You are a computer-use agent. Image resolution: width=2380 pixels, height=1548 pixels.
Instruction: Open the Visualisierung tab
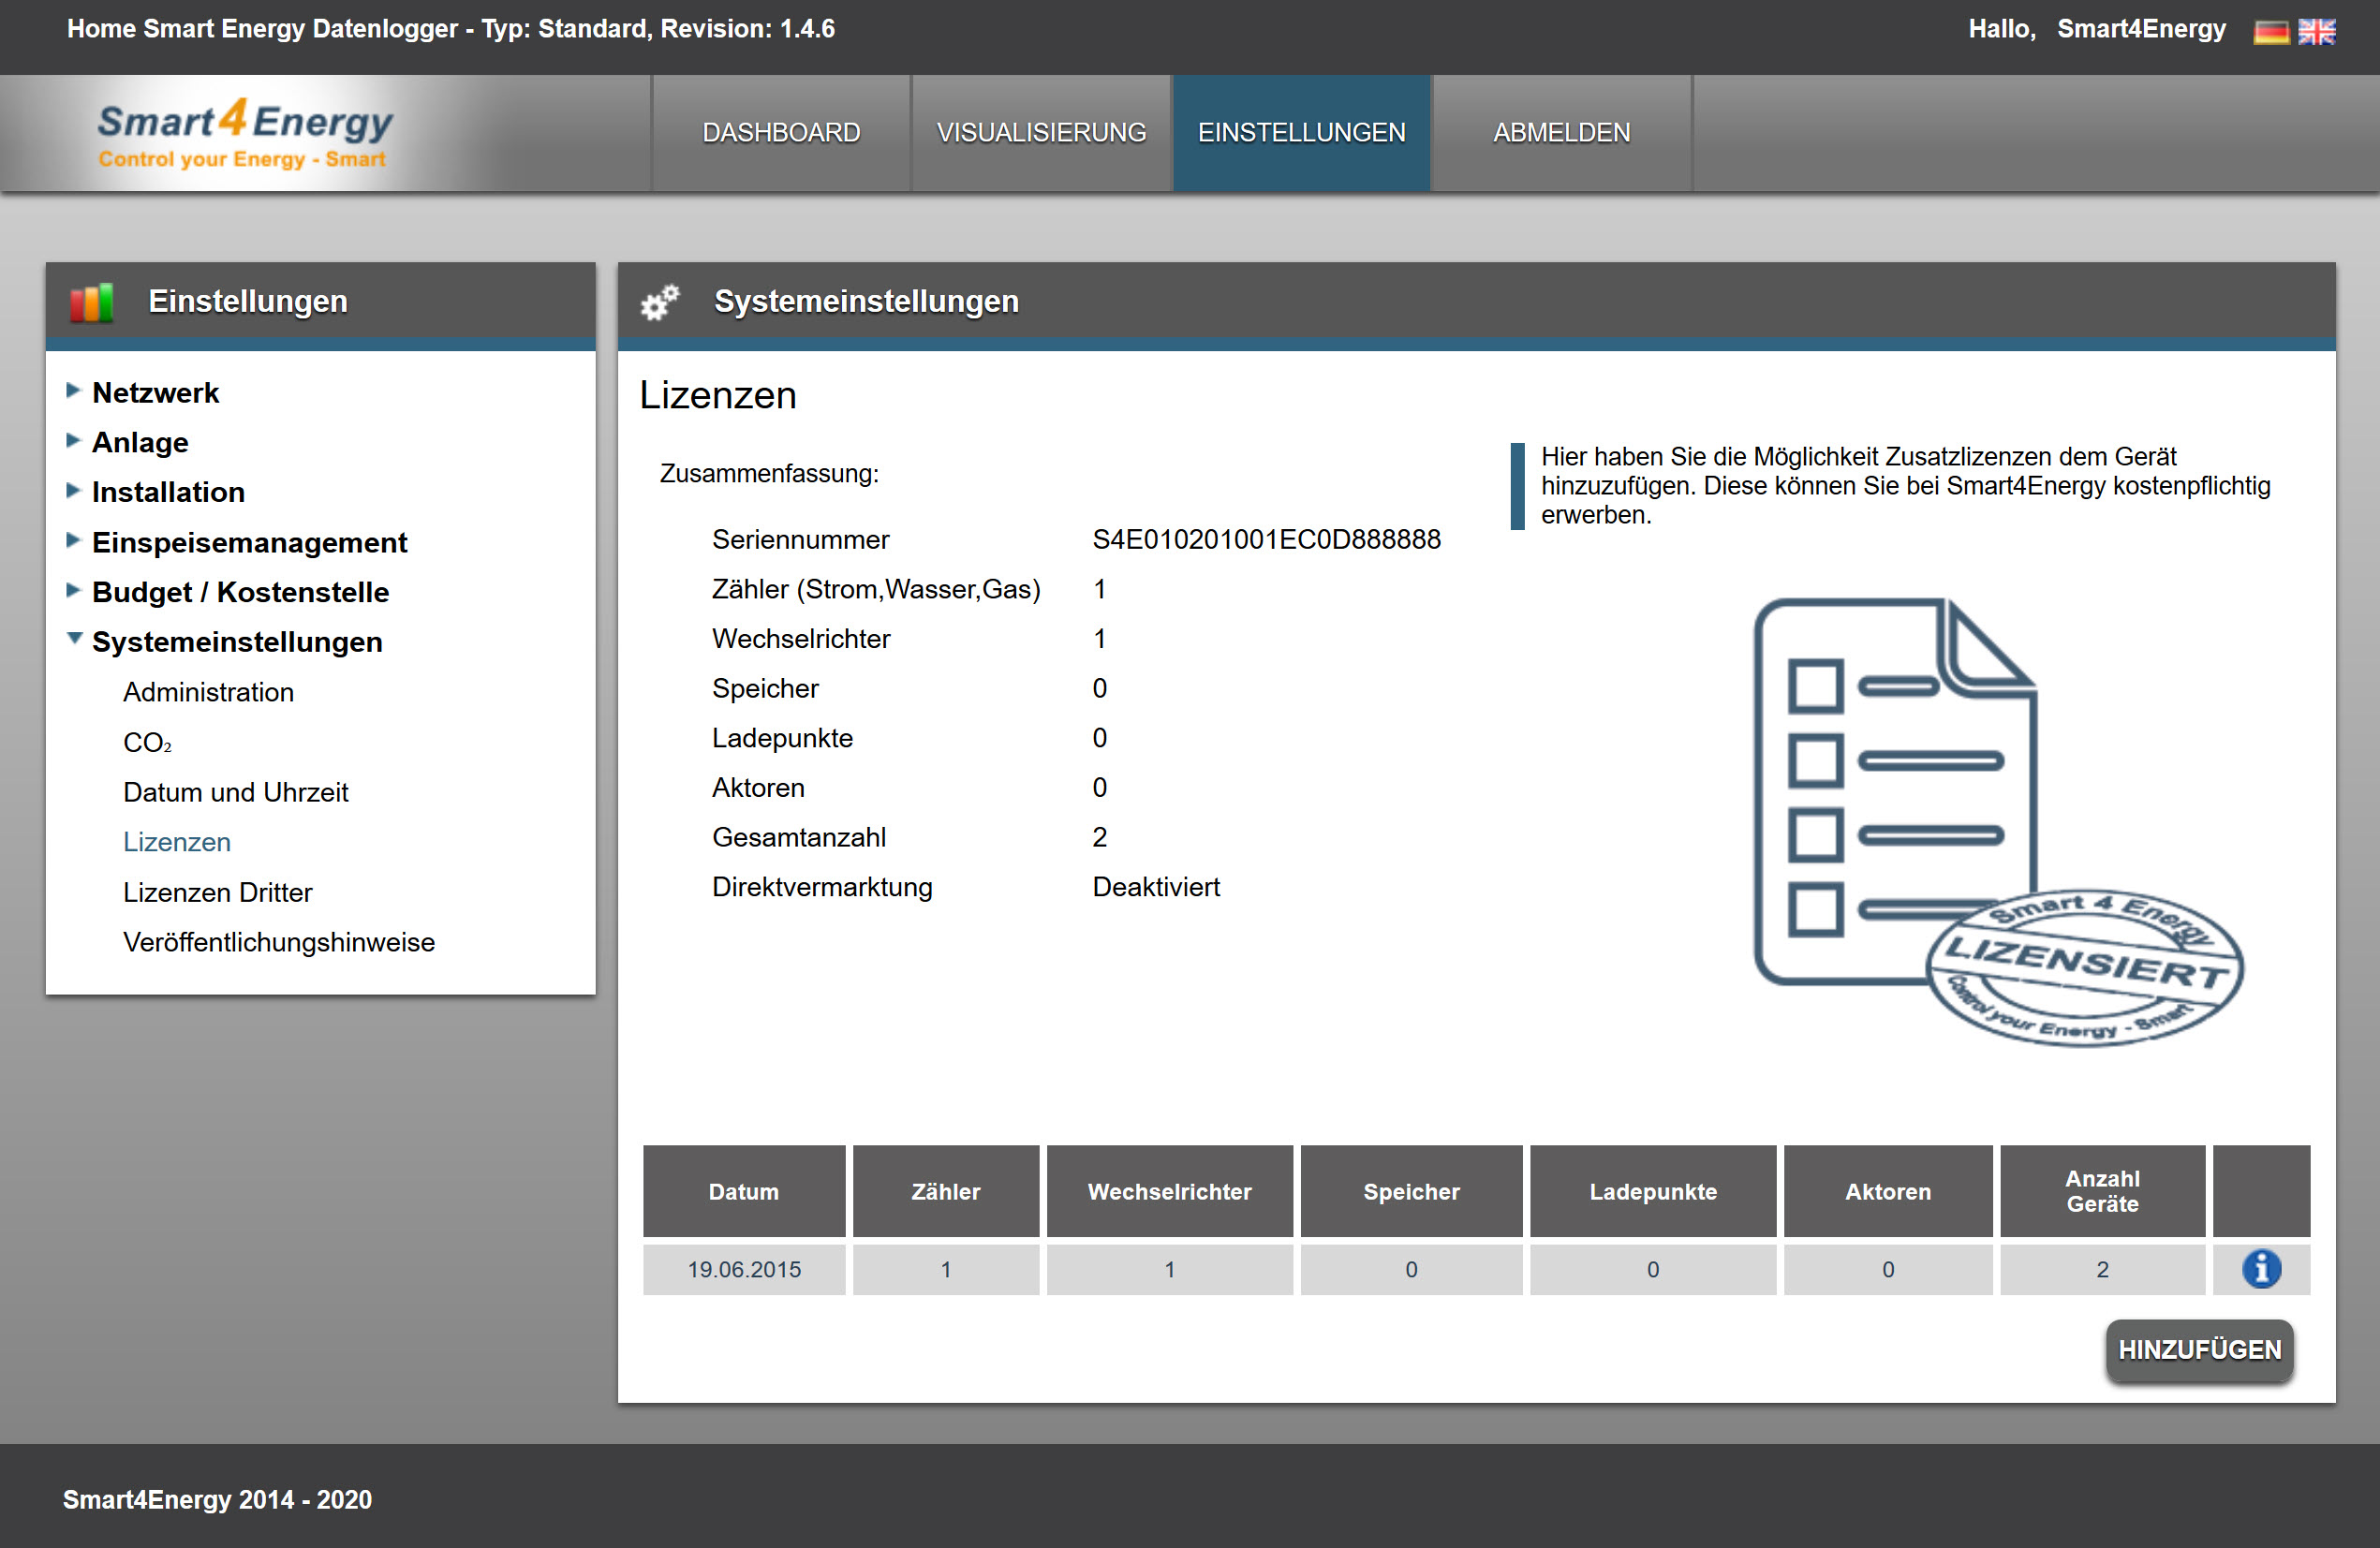tap(1041, 133)
